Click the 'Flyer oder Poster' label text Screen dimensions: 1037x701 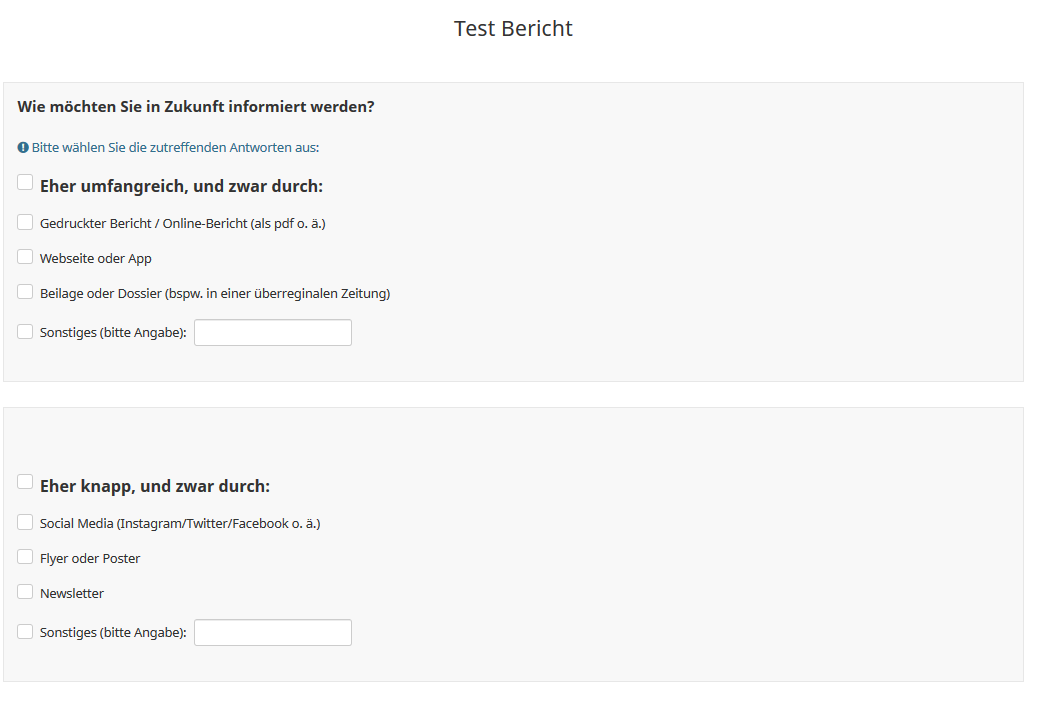(90, 559)
